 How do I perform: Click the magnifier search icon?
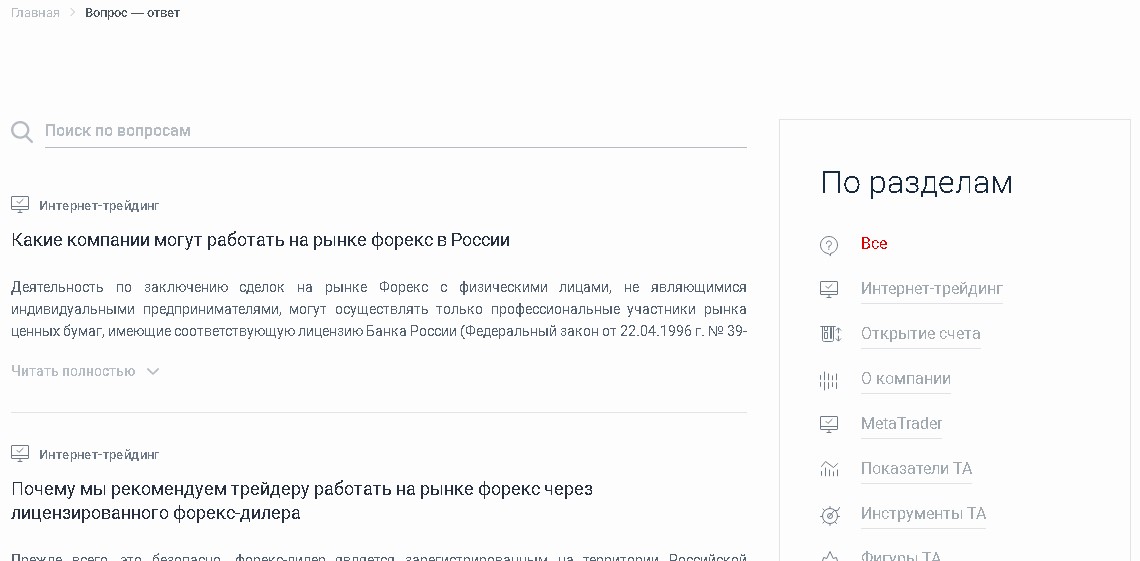[22, 131]
